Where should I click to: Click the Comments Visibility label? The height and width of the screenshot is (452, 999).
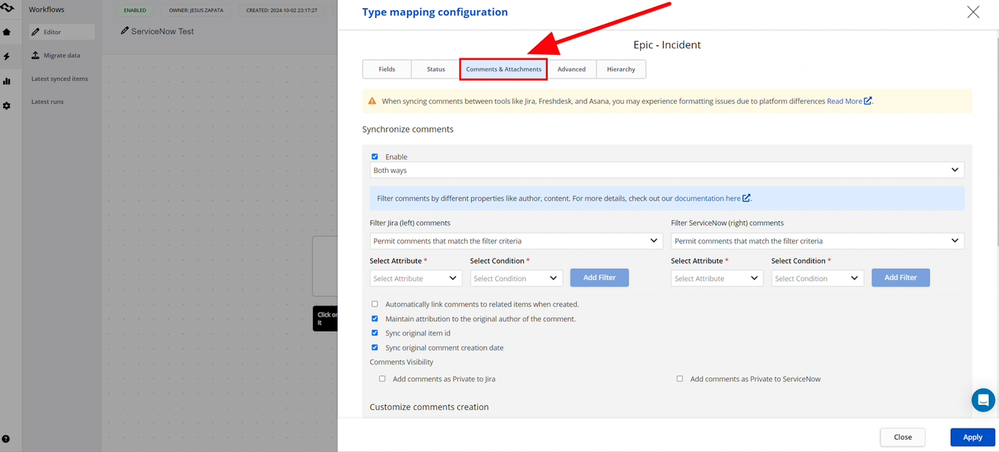pyautogui.click(x=401, y=362)
